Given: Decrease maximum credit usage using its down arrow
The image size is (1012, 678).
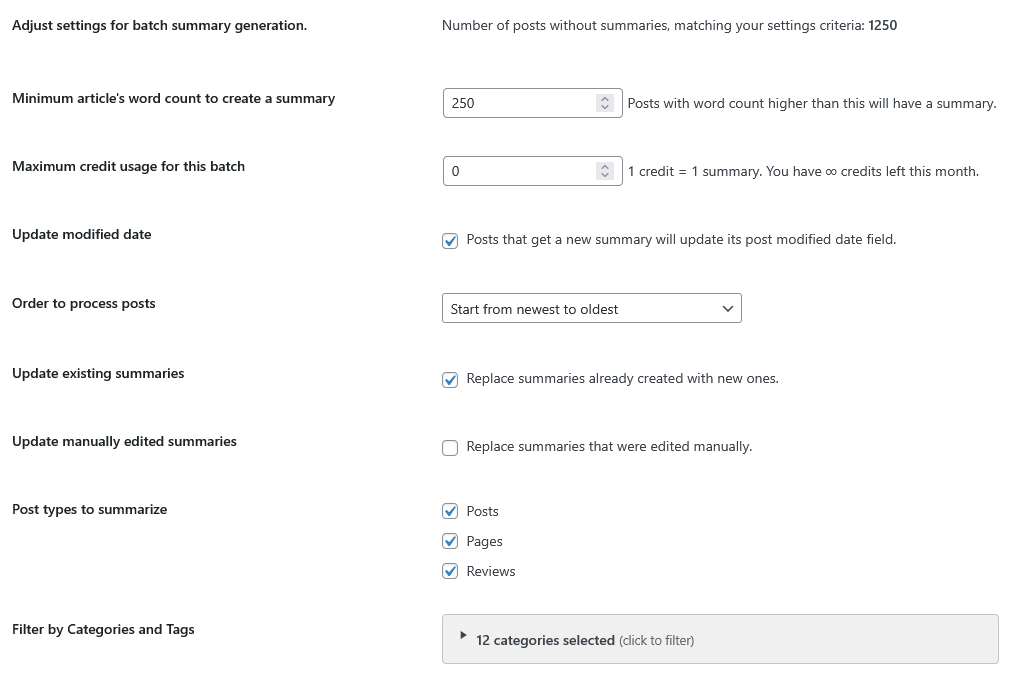Looking at the screenshot, I should click(604, 175).
